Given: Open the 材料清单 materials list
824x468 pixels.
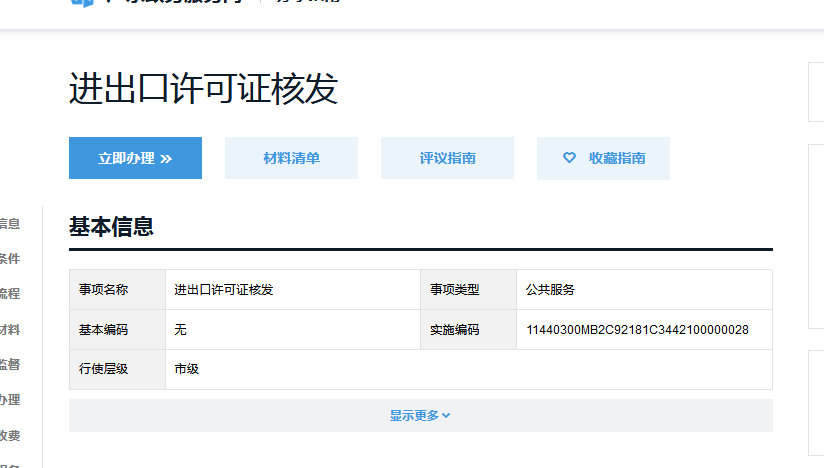Looking at the screenshot, I should click(291, 158).
